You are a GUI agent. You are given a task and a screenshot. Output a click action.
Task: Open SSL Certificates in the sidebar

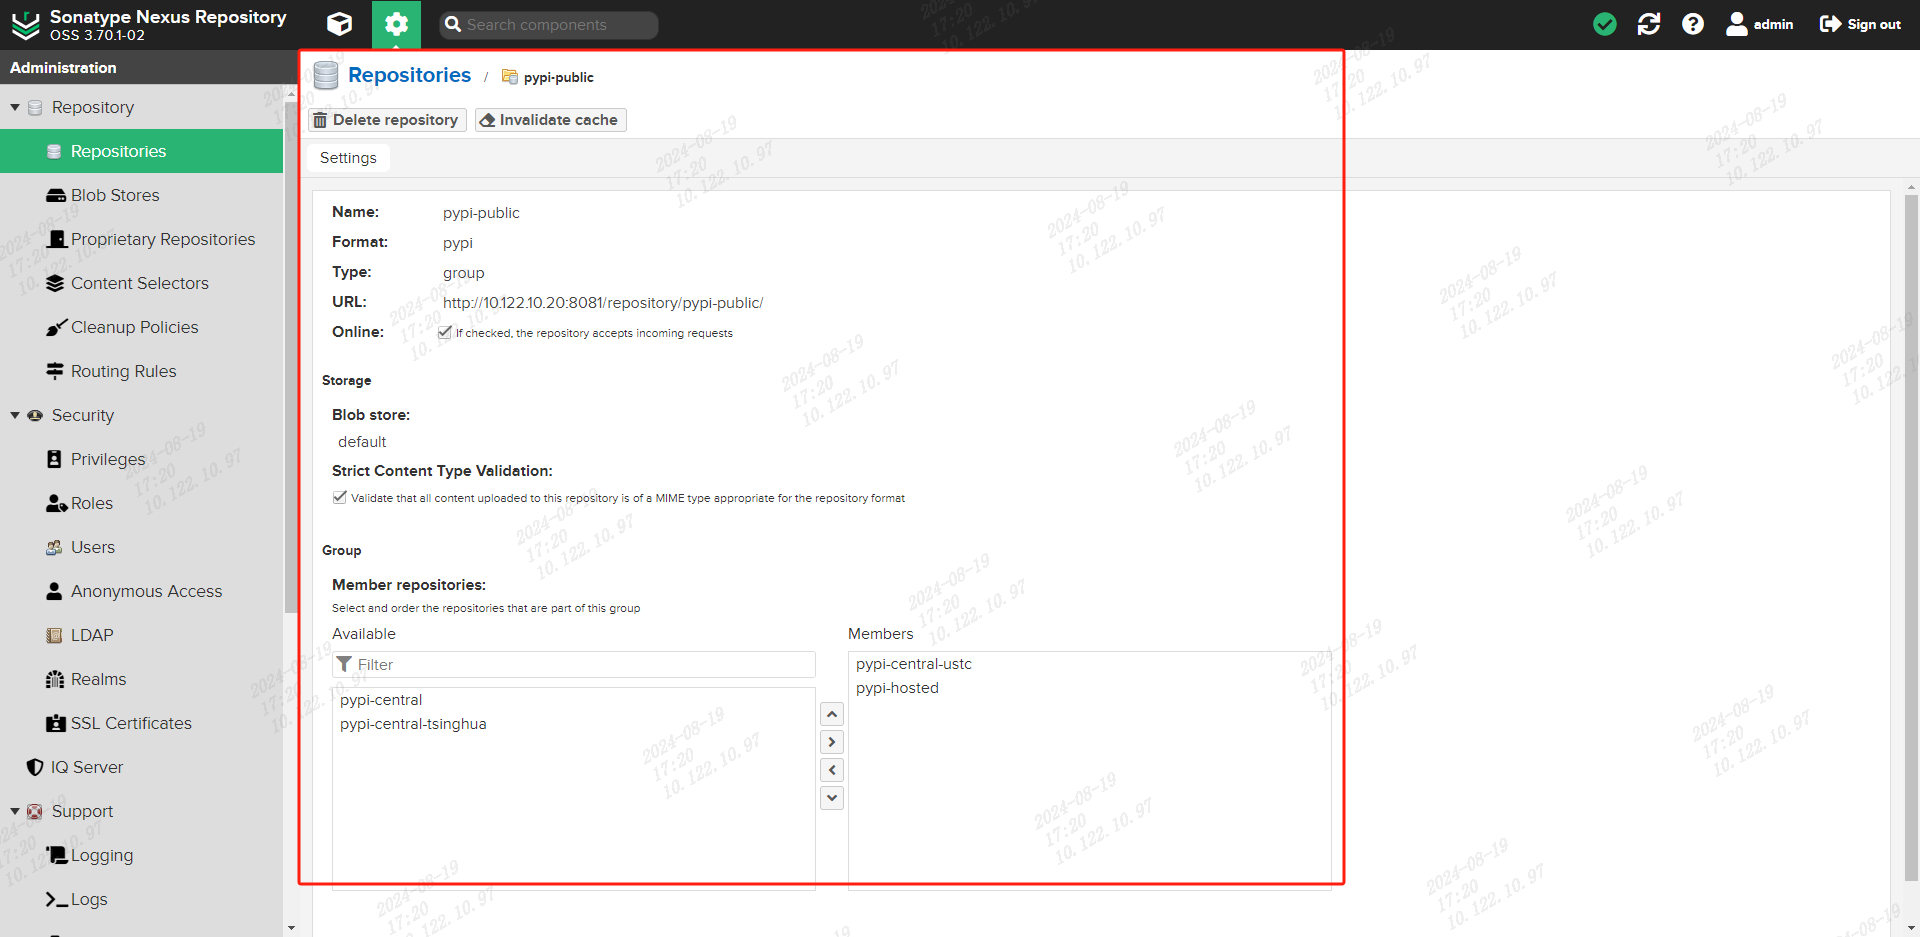[x=141, y=723]
